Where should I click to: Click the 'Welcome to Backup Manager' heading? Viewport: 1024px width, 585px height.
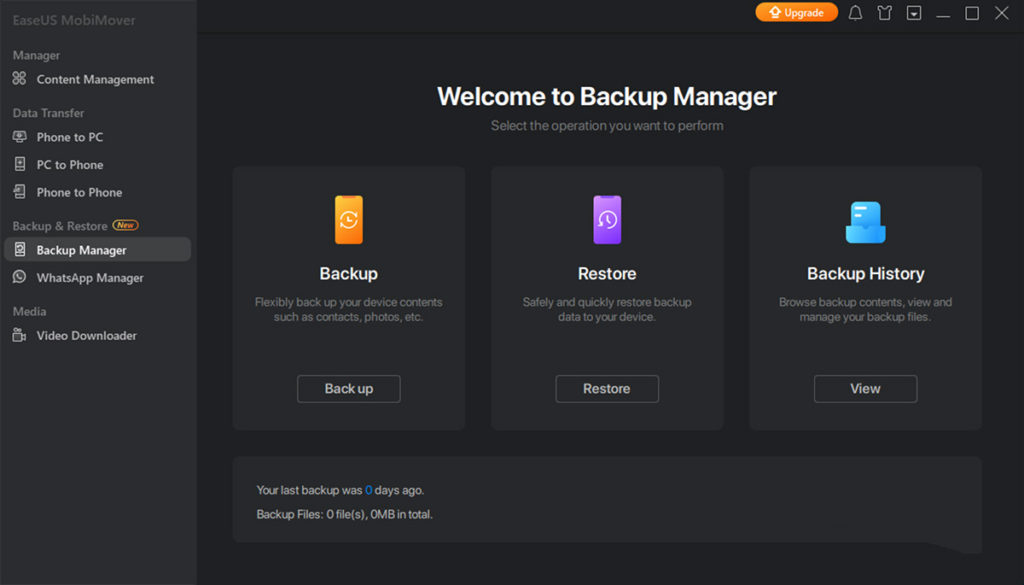point(607,97)
